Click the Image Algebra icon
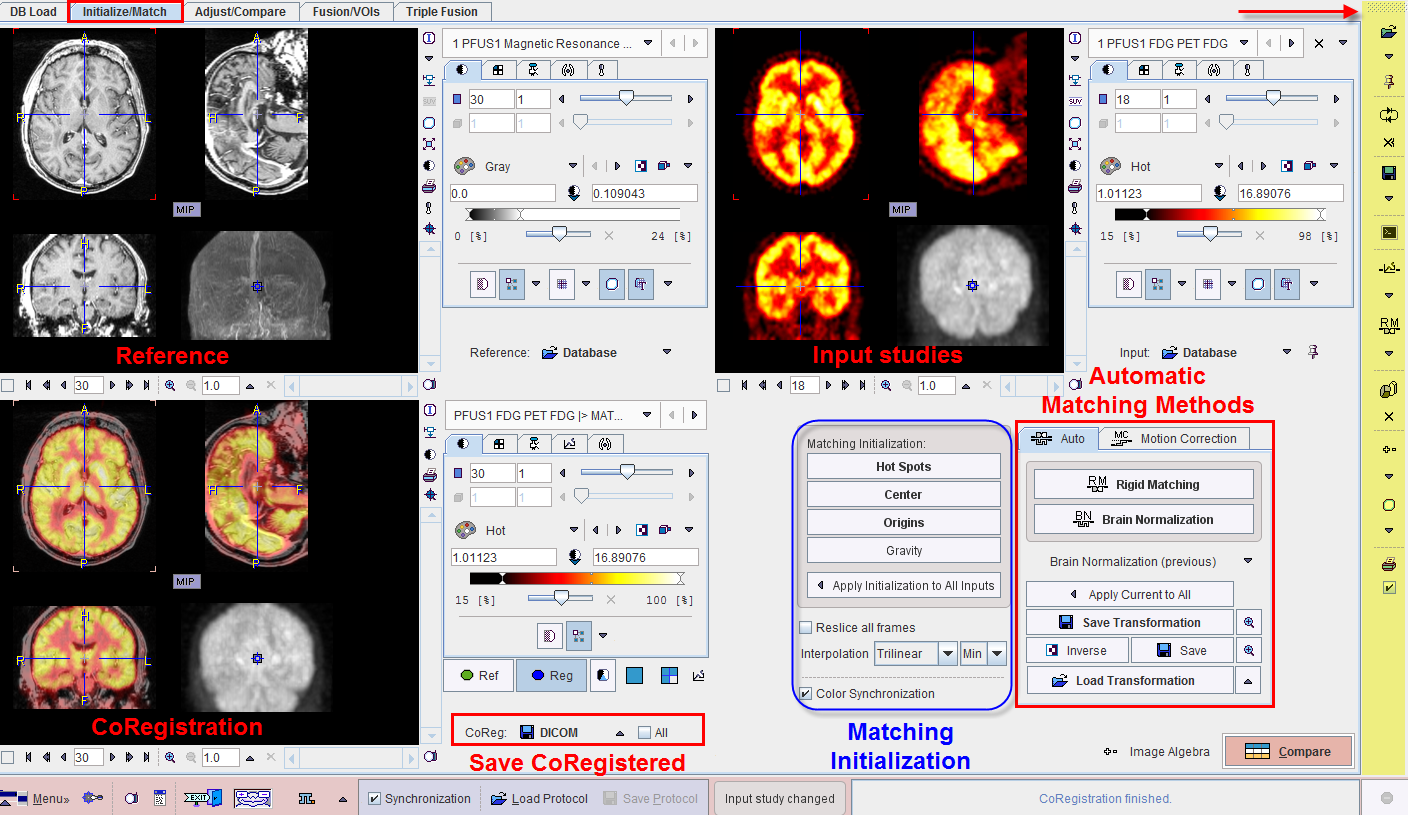Screen dimensions: 1408x815 point(1110,752)
